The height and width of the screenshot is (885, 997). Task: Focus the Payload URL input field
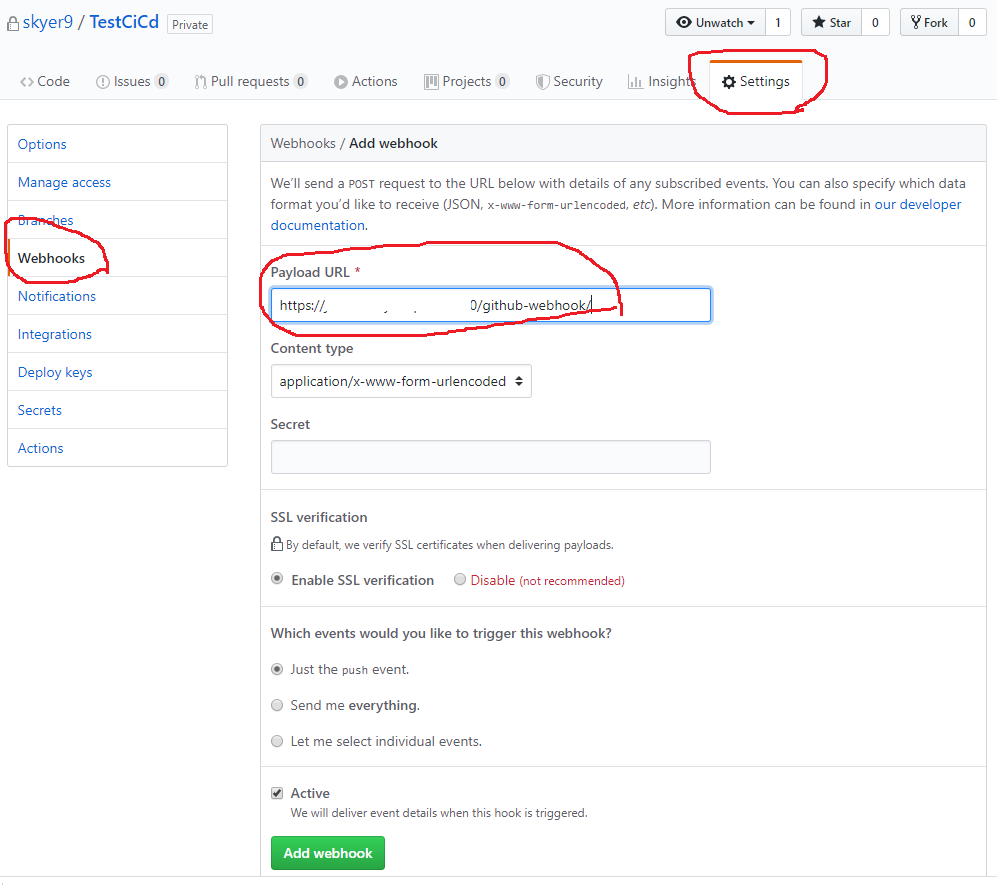click(x=491, y=305)
